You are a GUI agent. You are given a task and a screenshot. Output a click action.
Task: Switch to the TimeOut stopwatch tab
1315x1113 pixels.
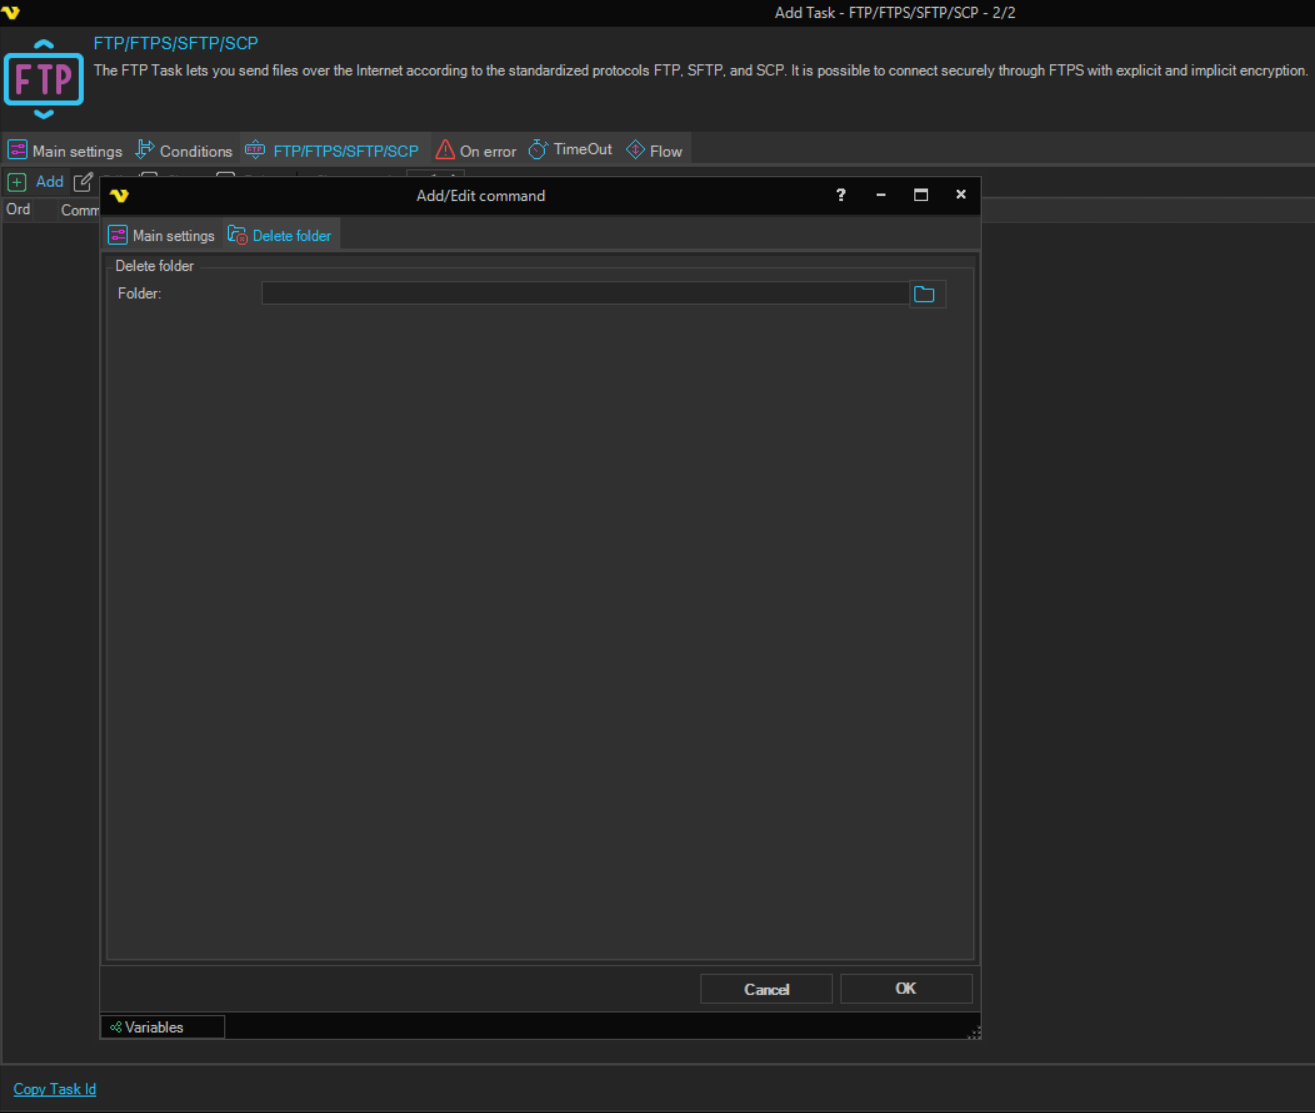coord(570,150)
